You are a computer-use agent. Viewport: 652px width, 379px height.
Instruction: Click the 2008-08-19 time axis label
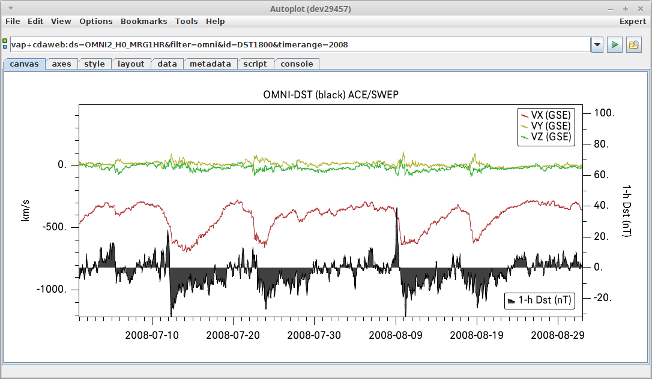(x=477, y=335)
